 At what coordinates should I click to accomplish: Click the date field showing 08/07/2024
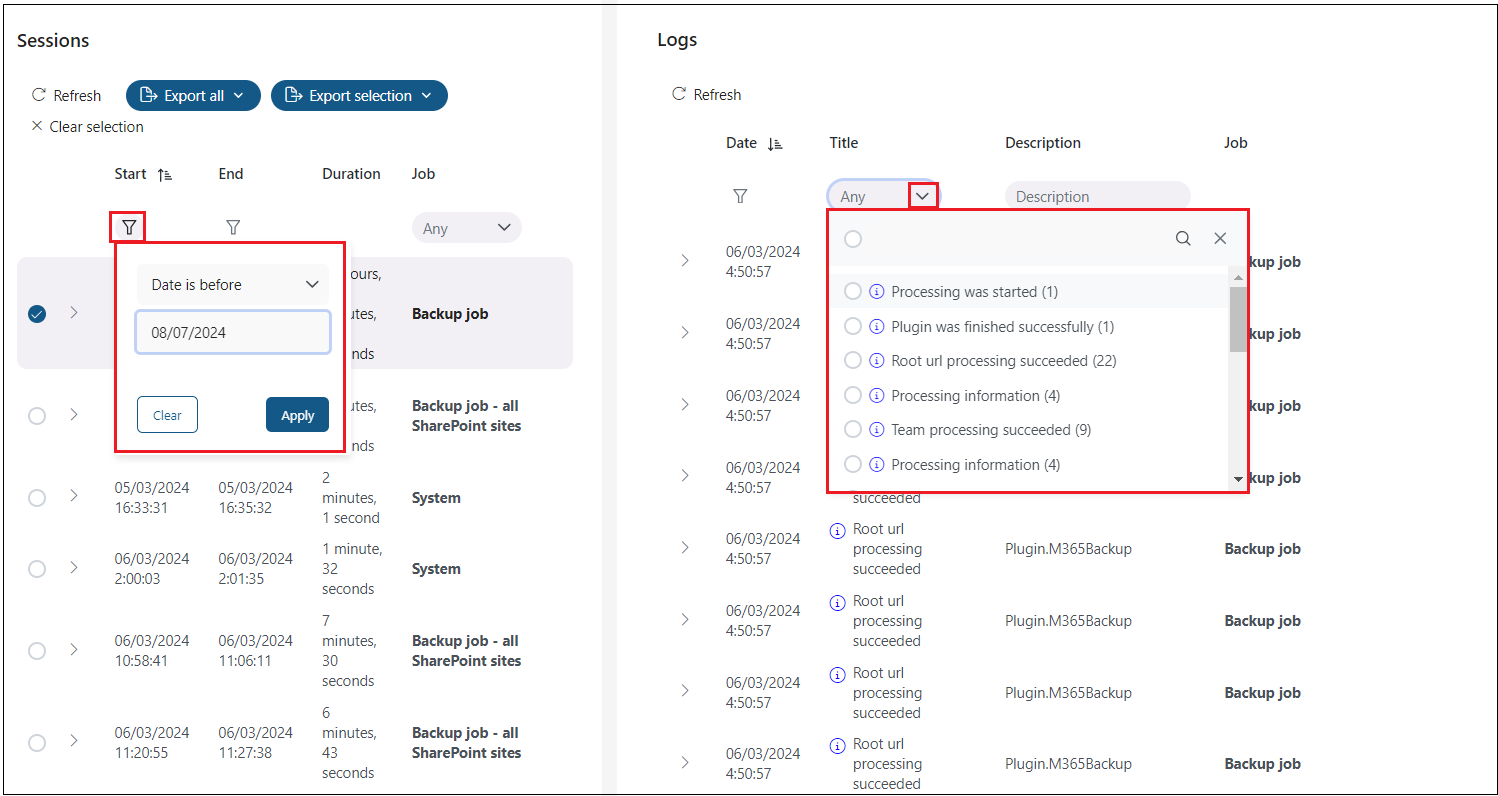click(x=233, y=333)
